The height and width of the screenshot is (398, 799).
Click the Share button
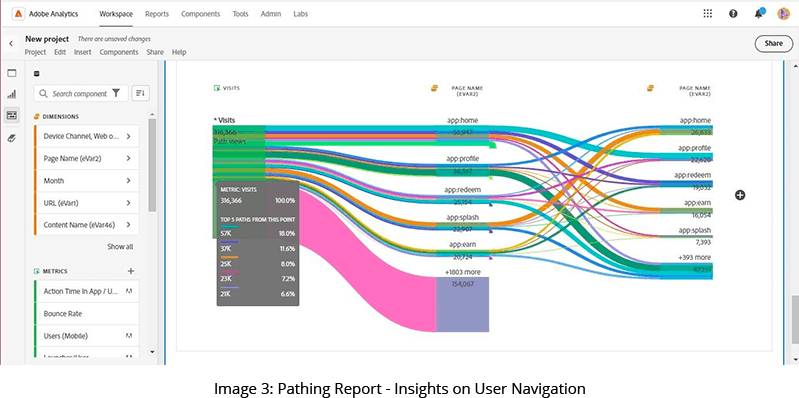[773, 43]
